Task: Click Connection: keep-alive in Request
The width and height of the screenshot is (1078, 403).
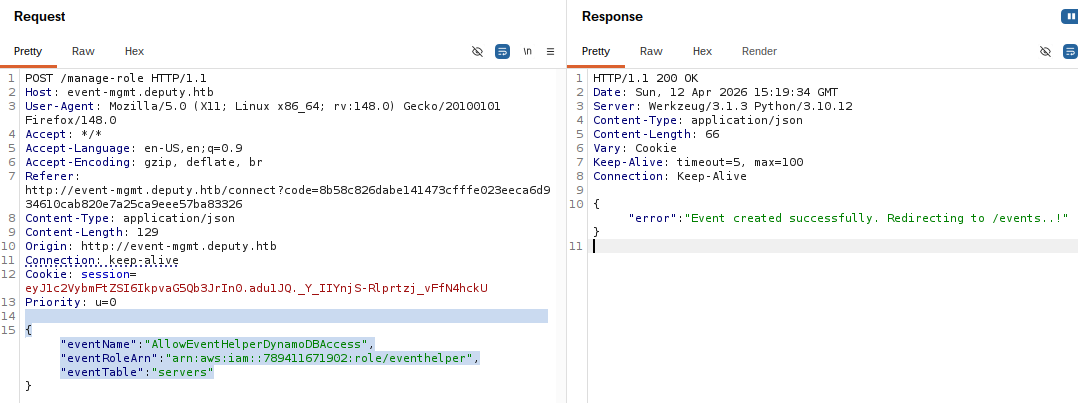Action: [x=102, y=260]
